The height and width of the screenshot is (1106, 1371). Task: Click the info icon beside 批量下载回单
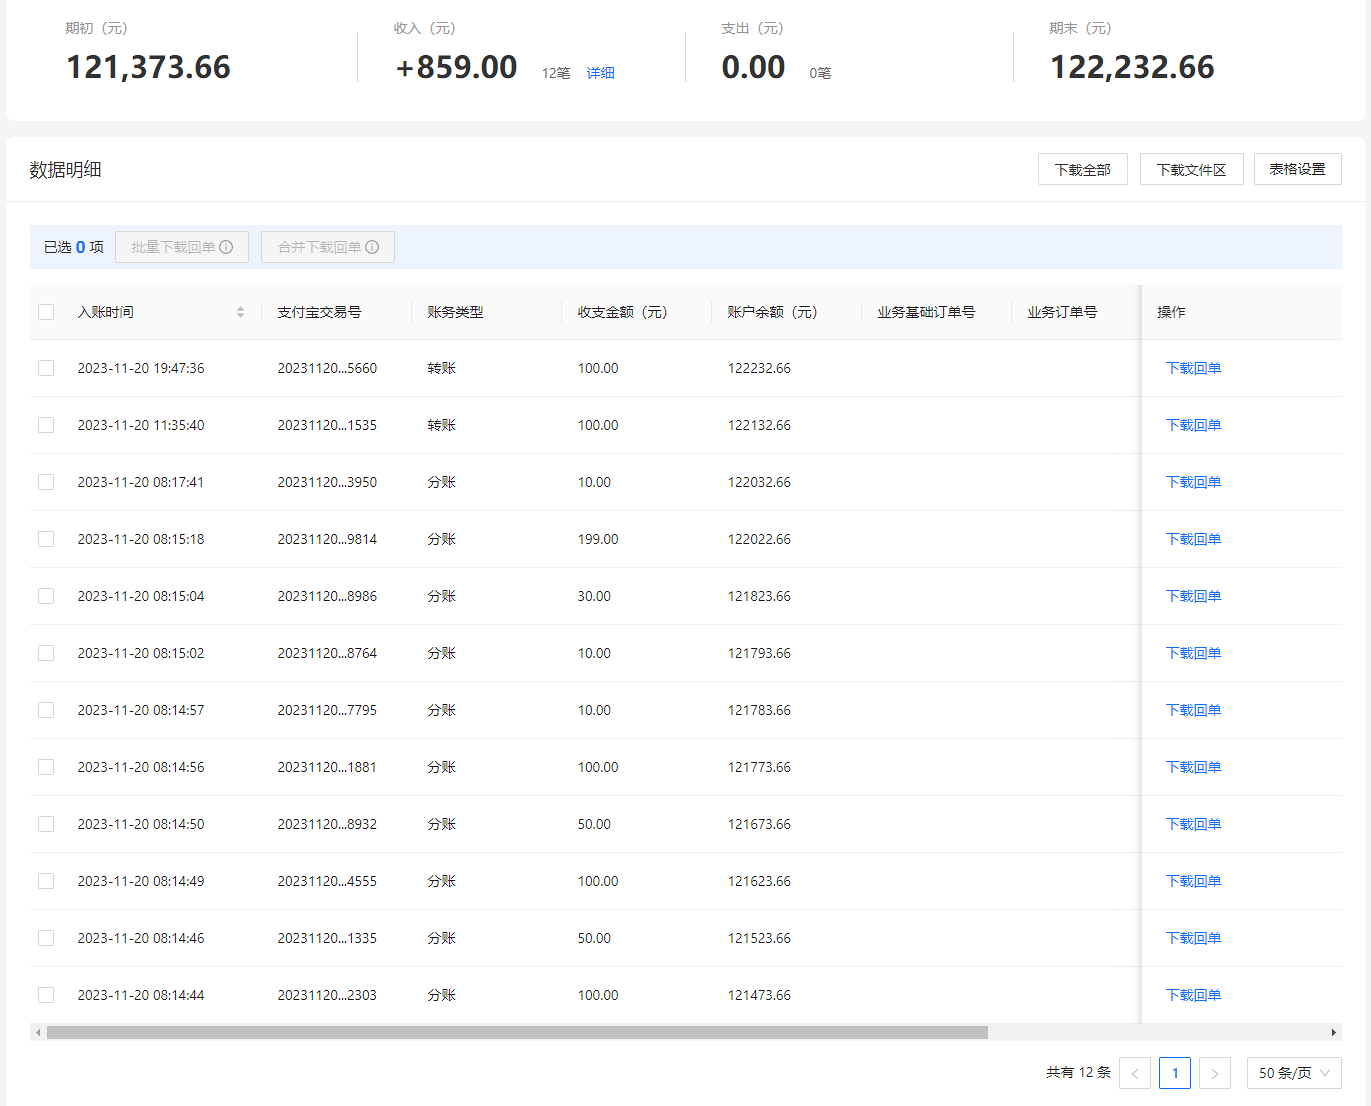226,247
